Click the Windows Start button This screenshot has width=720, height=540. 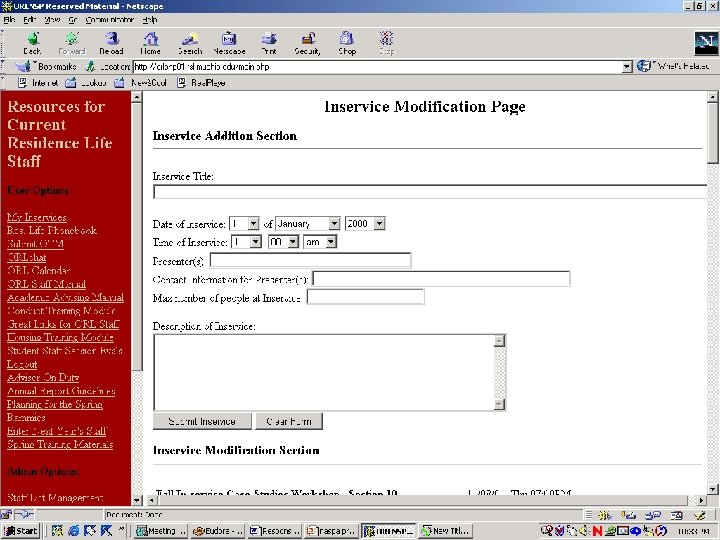pyautogui.click(x=21, y=531)
